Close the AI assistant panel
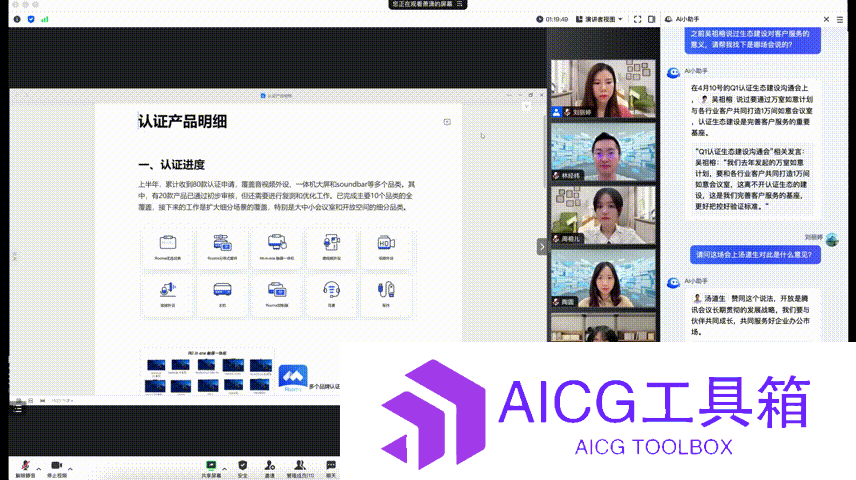Viewport: 856px width, 480px height. 826,19
